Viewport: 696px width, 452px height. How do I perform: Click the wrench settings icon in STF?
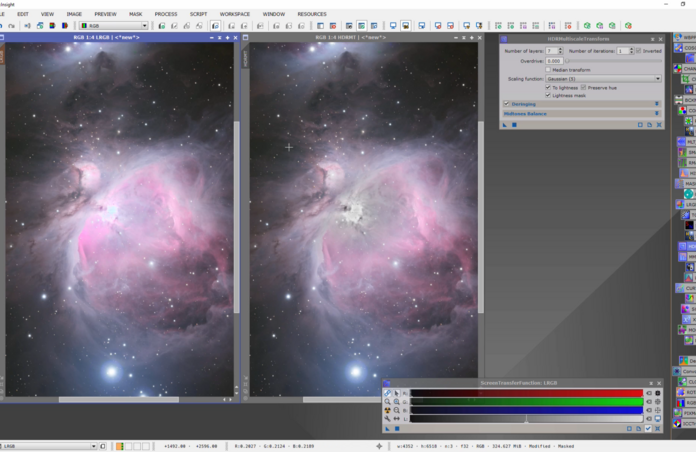tap(388, 418)
